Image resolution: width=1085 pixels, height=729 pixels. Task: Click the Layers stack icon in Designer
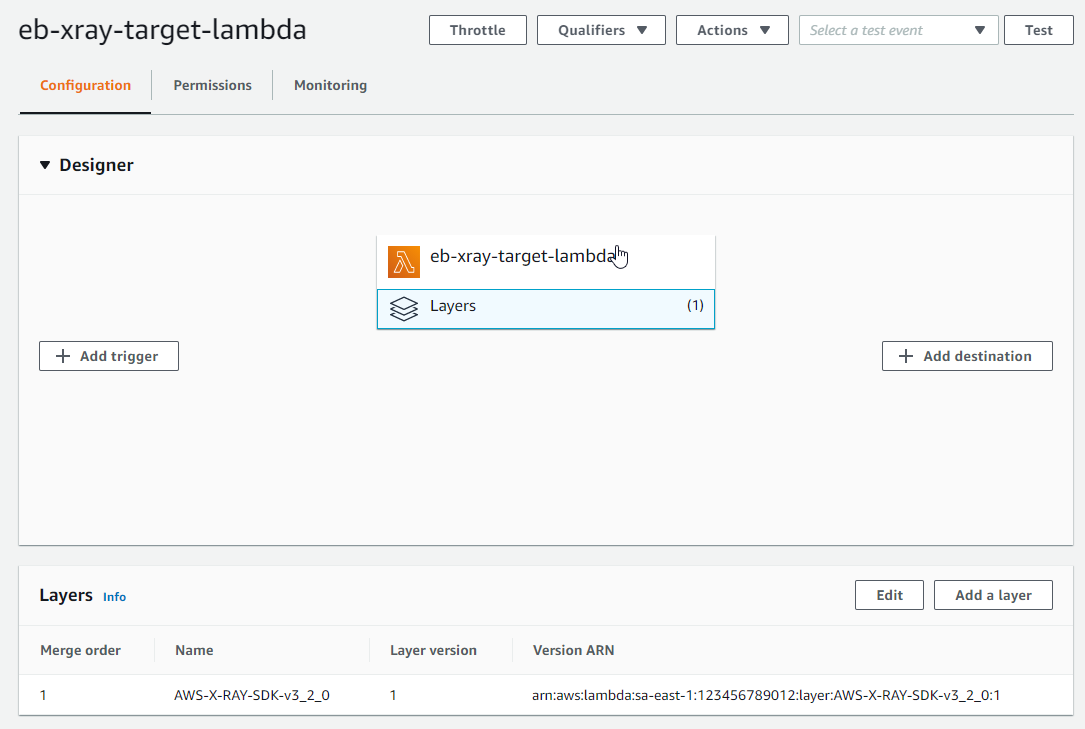click(403, 309)
